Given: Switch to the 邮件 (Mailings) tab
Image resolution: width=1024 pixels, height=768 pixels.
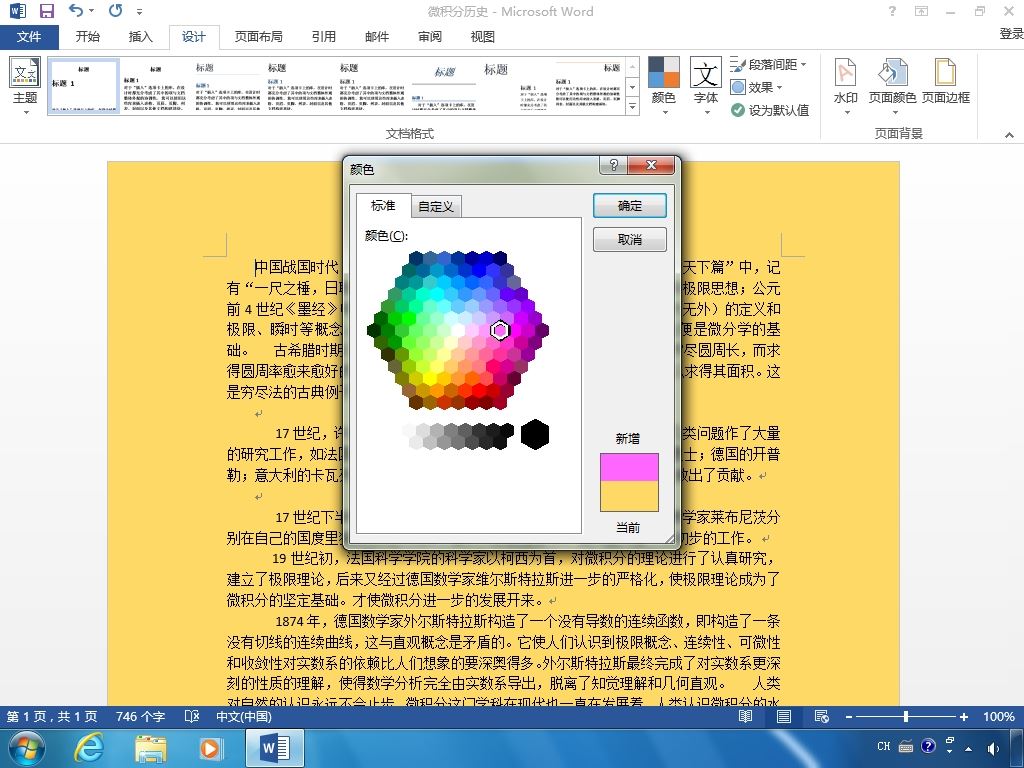Looking at the screenshot, I should point(377,37).
